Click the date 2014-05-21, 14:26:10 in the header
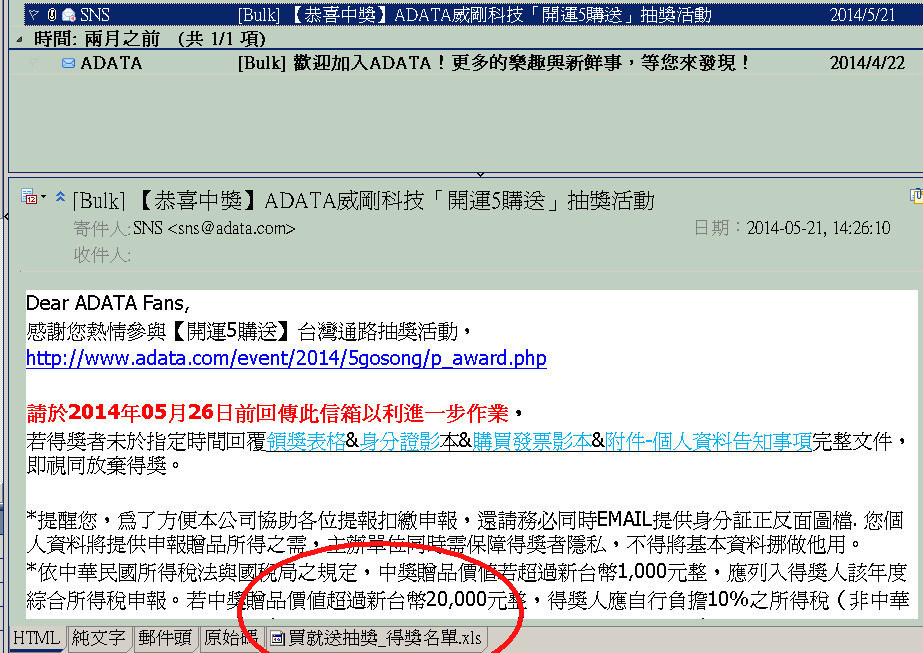The width and height of the screenshot is (923, 653). tap(818, 228)
